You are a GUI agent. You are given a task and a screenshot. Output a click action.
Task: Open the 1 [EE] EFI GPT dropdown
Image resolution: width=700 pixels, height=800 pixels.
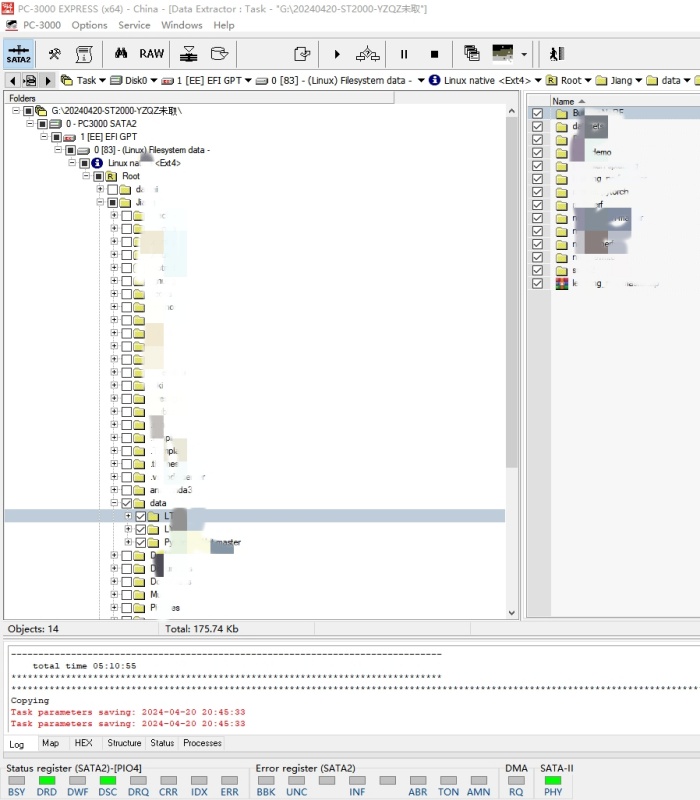pos(248,81)
